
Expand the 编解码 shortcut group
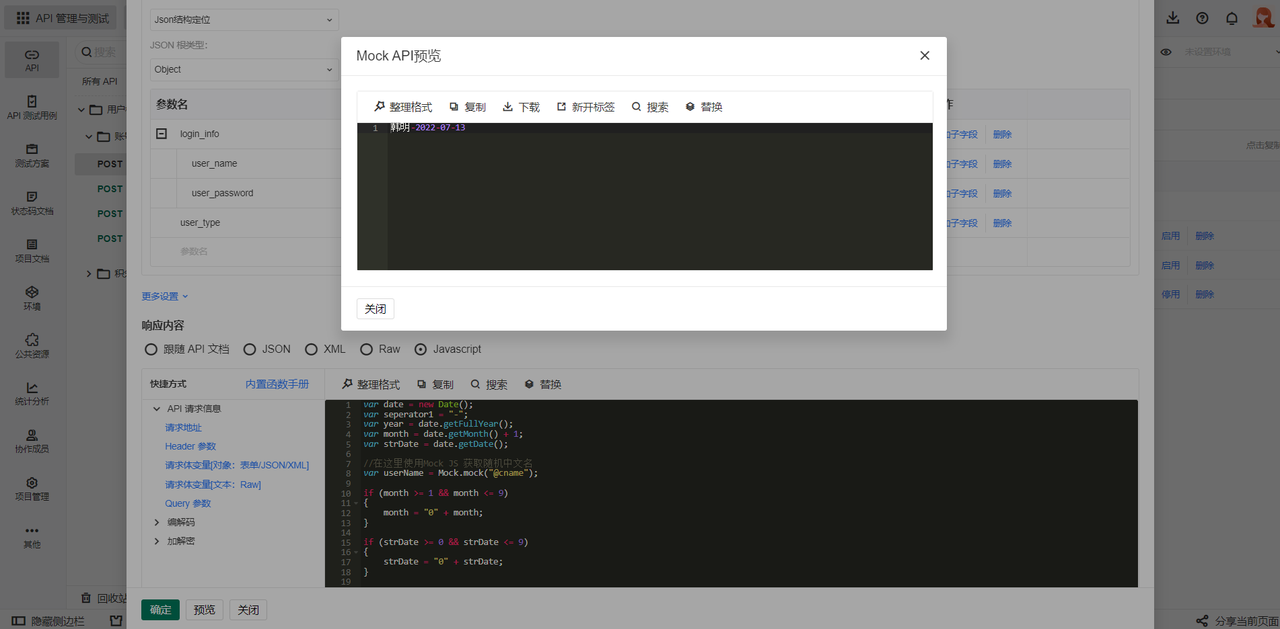[x=157, y=522]
